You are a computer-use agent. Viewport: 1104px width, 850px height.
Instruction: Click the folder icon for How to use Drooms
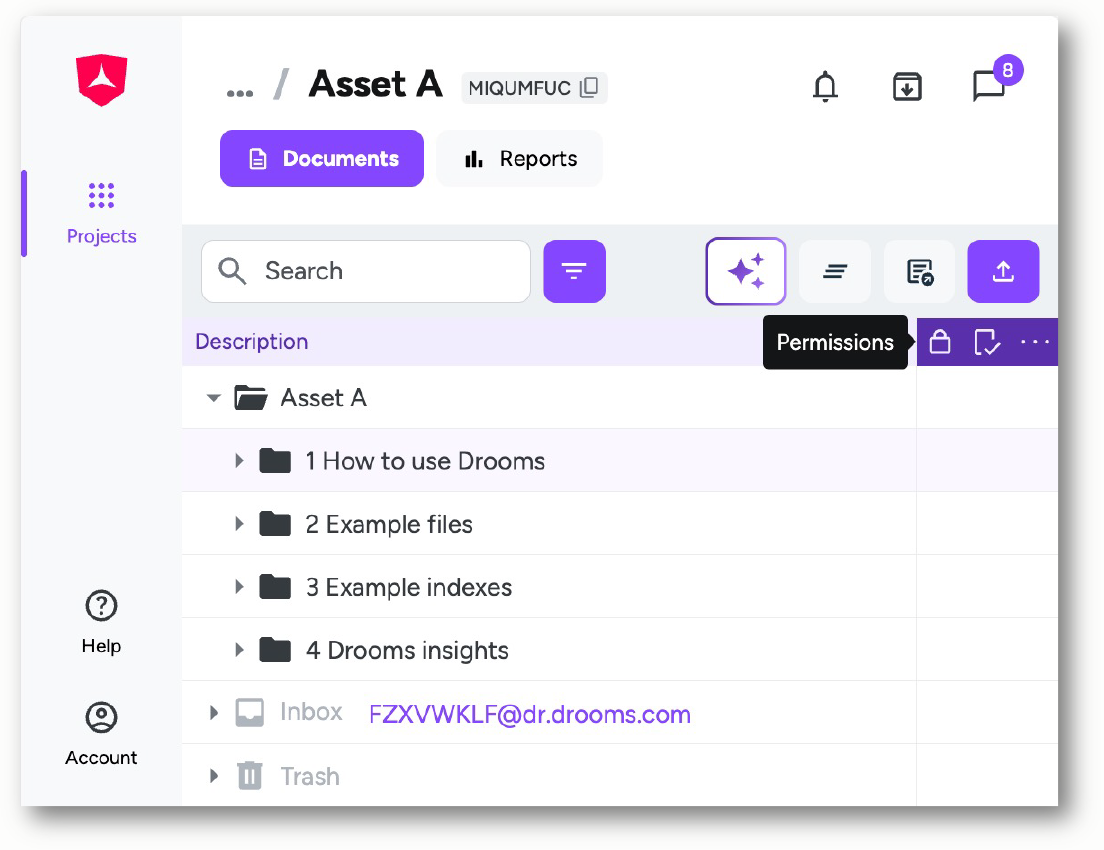click(x=275, y=461)
